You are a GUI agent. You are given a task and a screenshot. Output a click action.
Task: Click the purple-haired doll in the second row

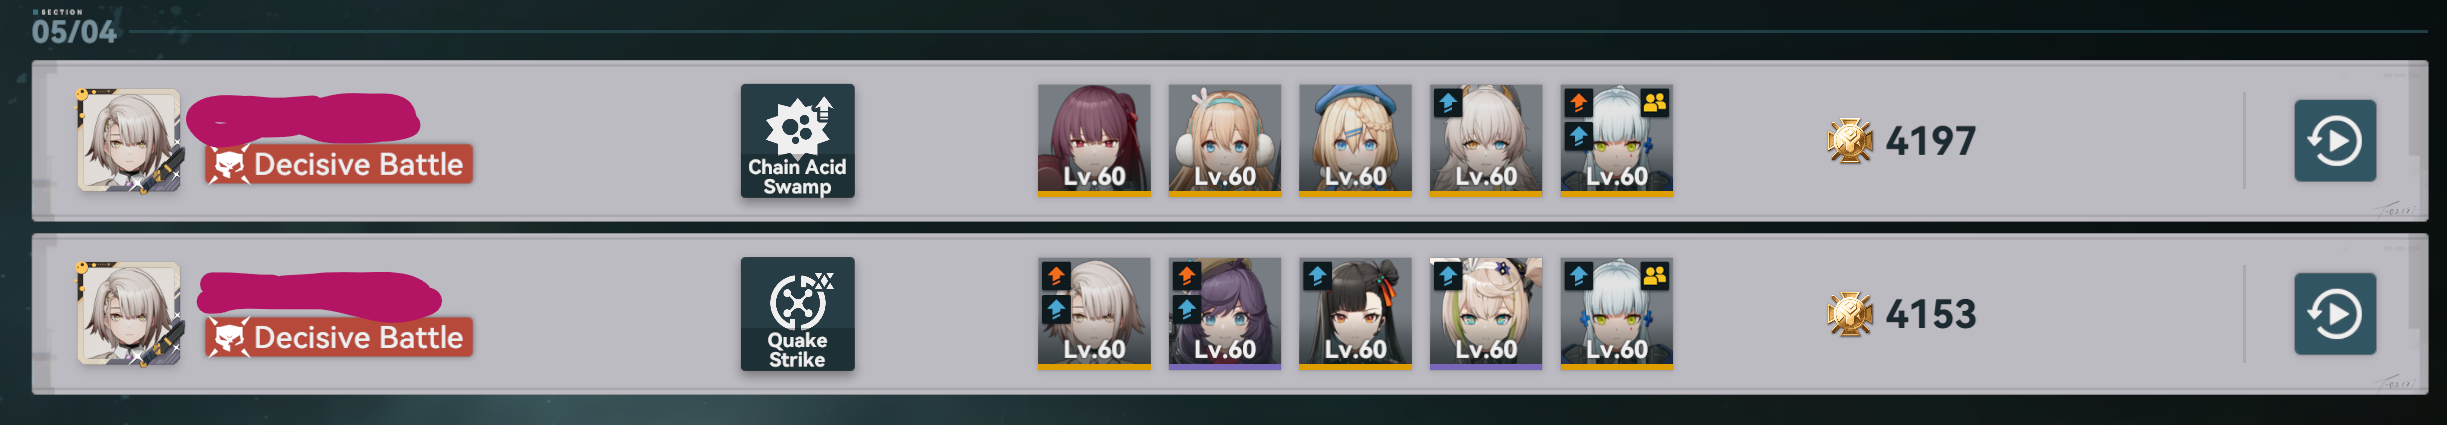pos(1225,314)
